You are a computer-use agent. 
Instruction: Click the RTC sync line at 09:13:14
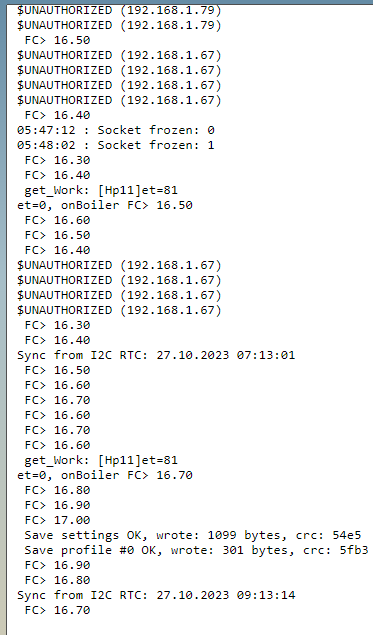tap(156, 595)
